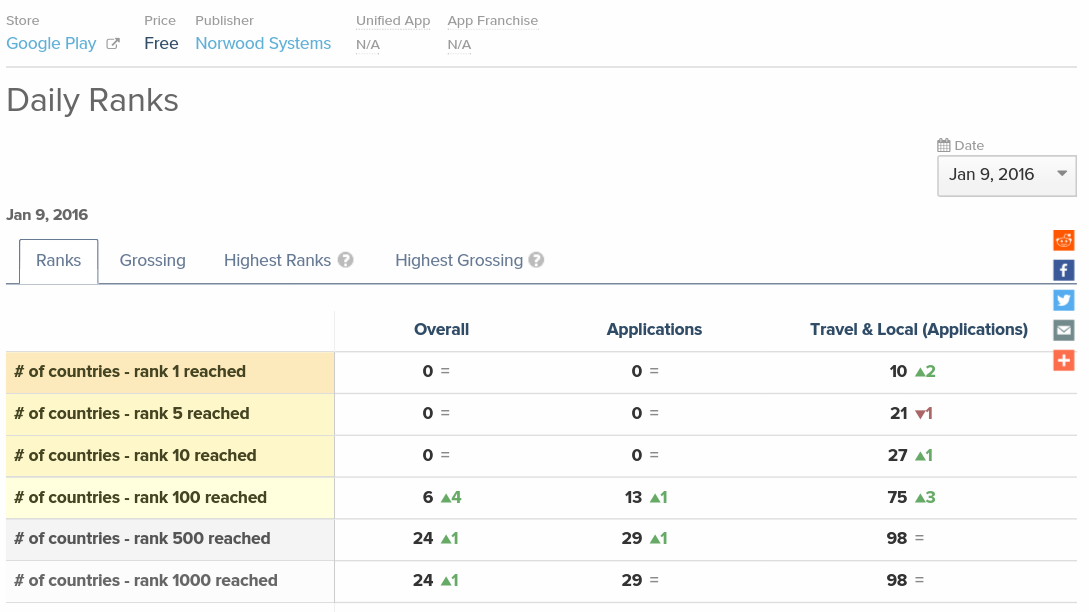Open the Google Play store link
The height and width of the screenshot is (612, 1089).
[51, 44]
